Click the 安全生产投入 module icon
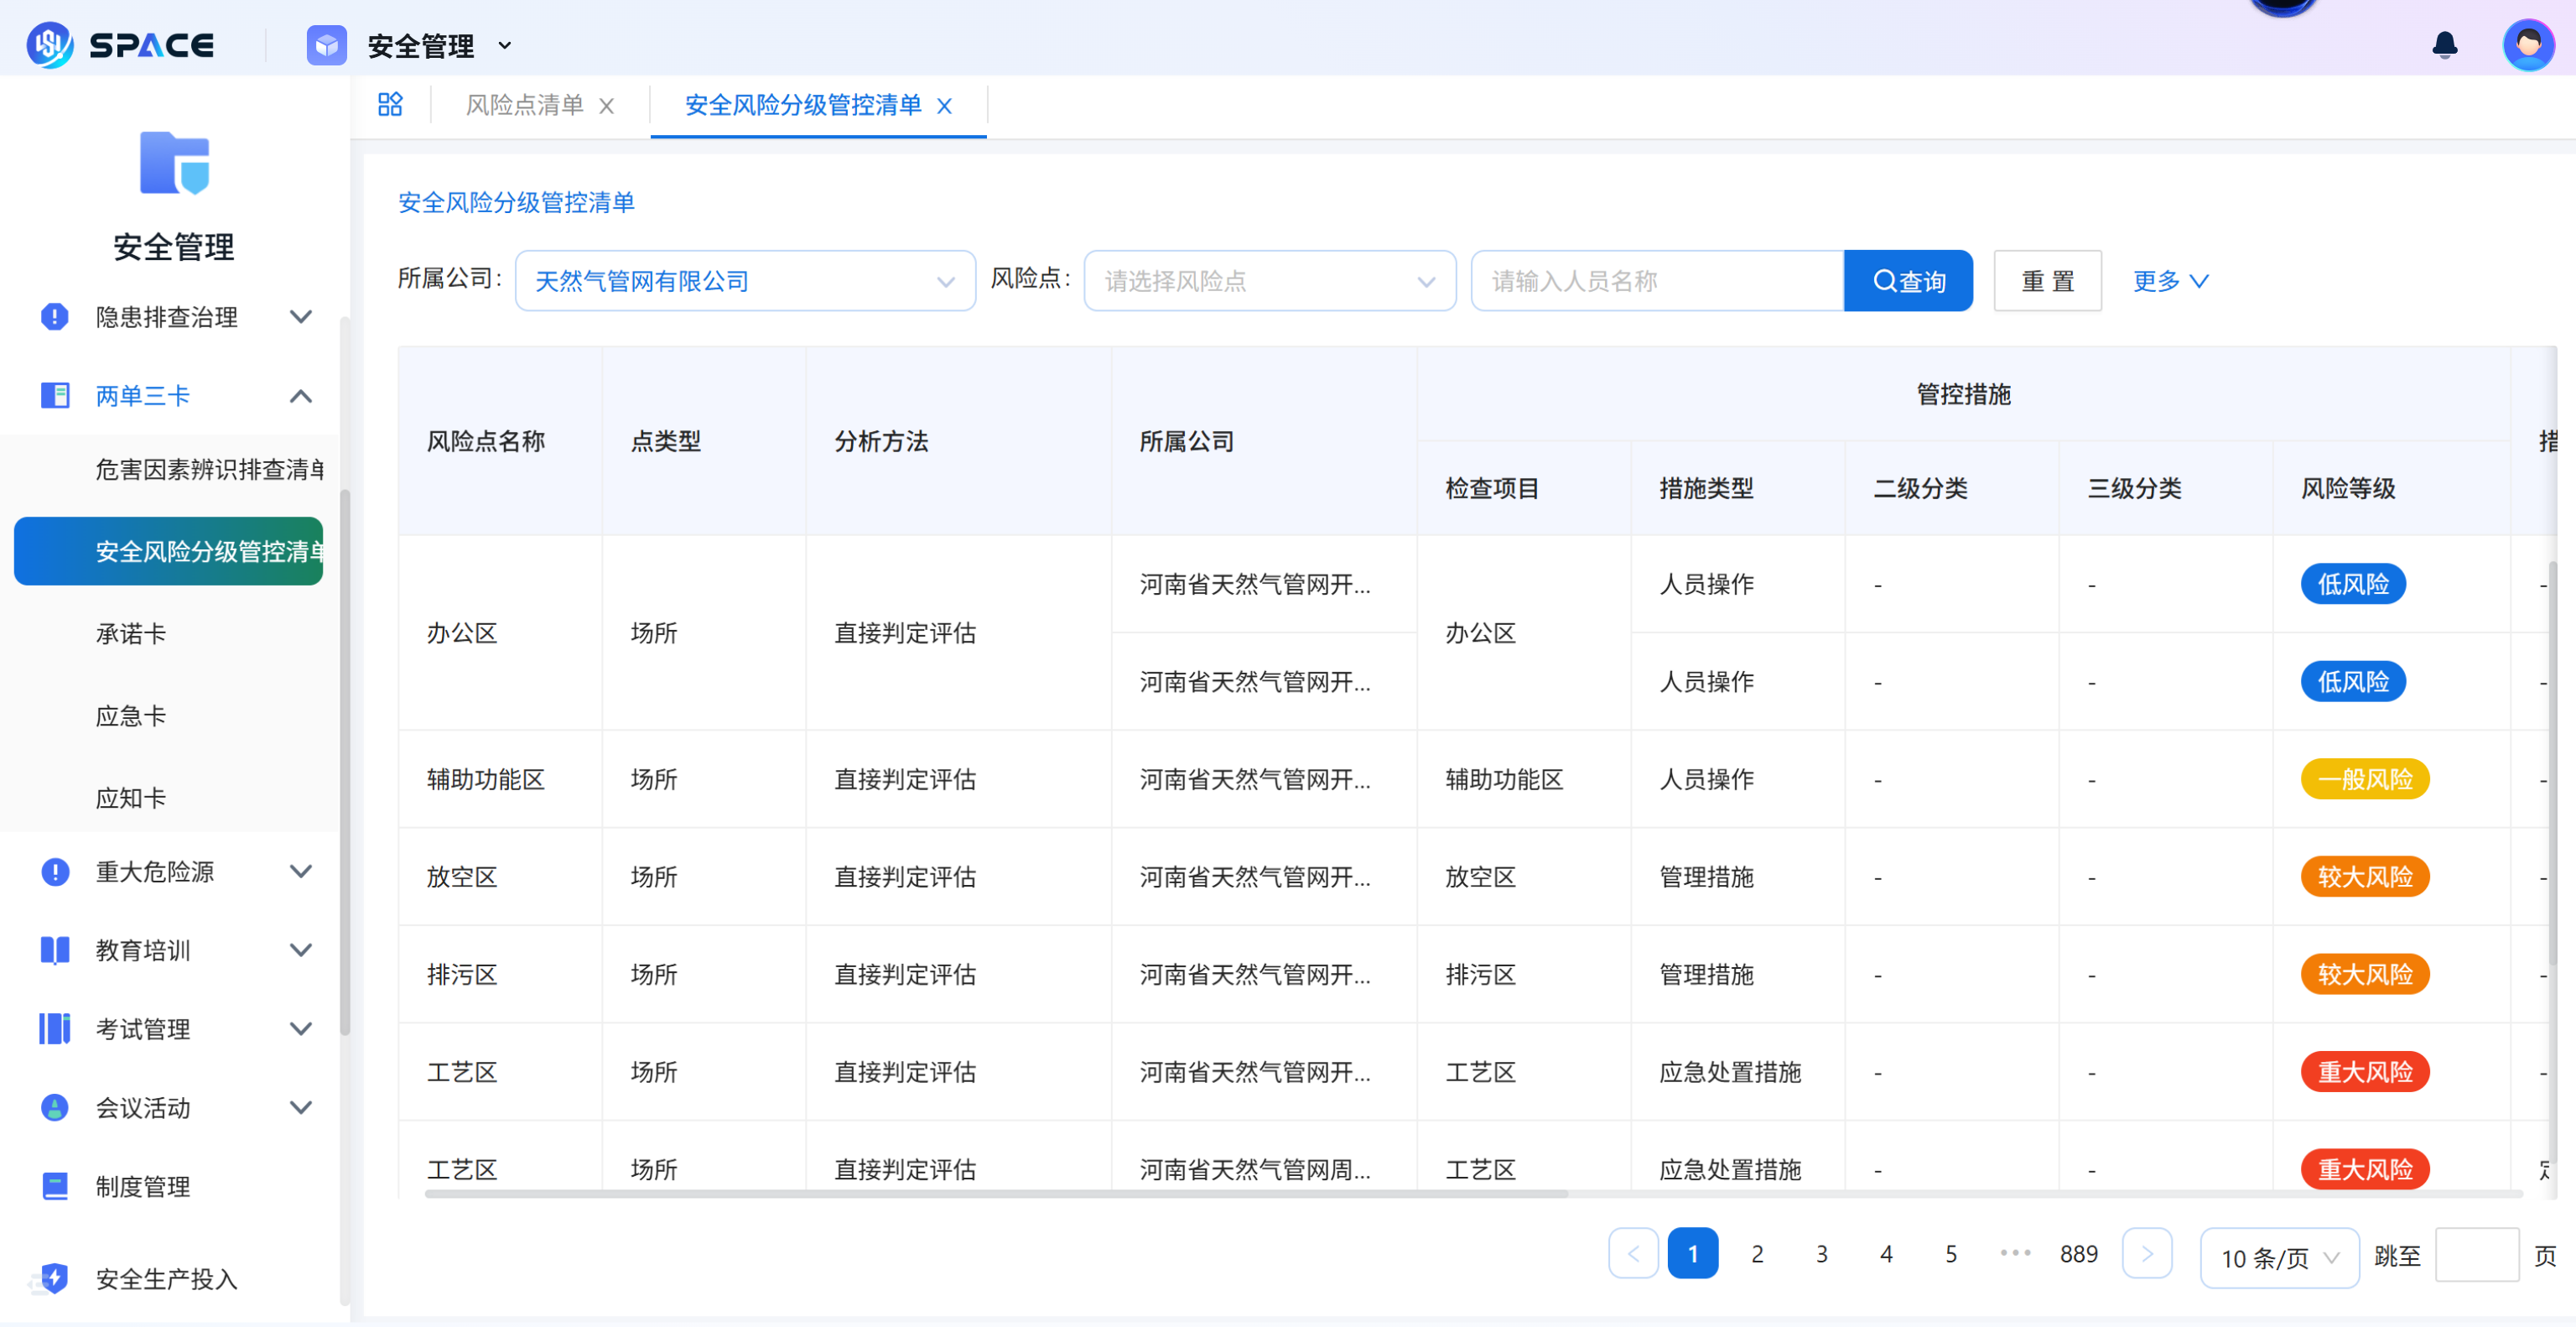Image resolution: width=2576 pixels, height=1327 pixels. (54, 1278)
